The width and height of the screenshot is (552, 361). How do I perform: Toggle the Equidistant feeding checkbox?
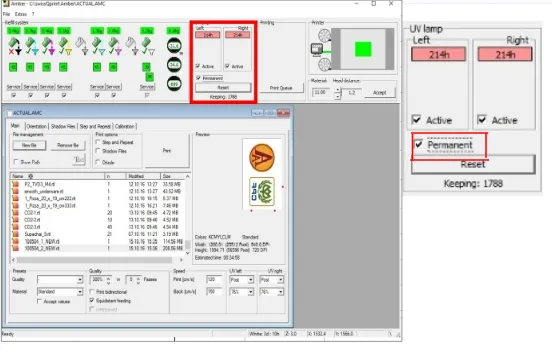click(92, 300)
